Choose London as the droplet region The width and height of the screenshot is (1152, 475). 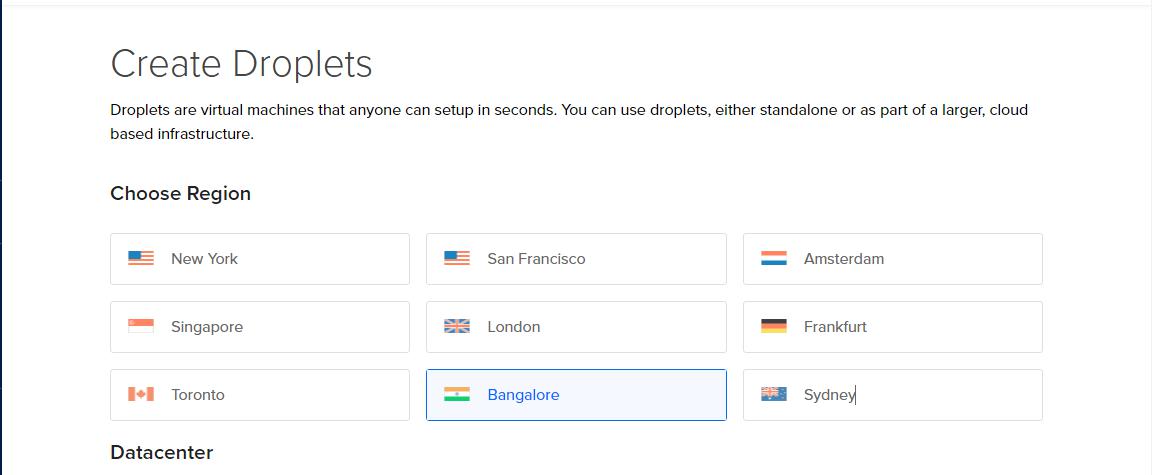click(576, 327)
